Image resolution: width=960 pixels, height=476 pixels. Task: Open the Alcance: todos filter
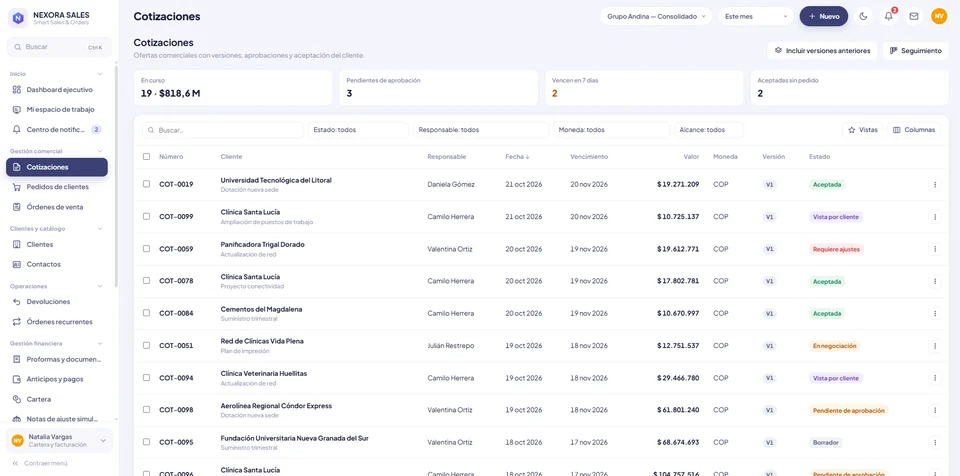[709, 130]
